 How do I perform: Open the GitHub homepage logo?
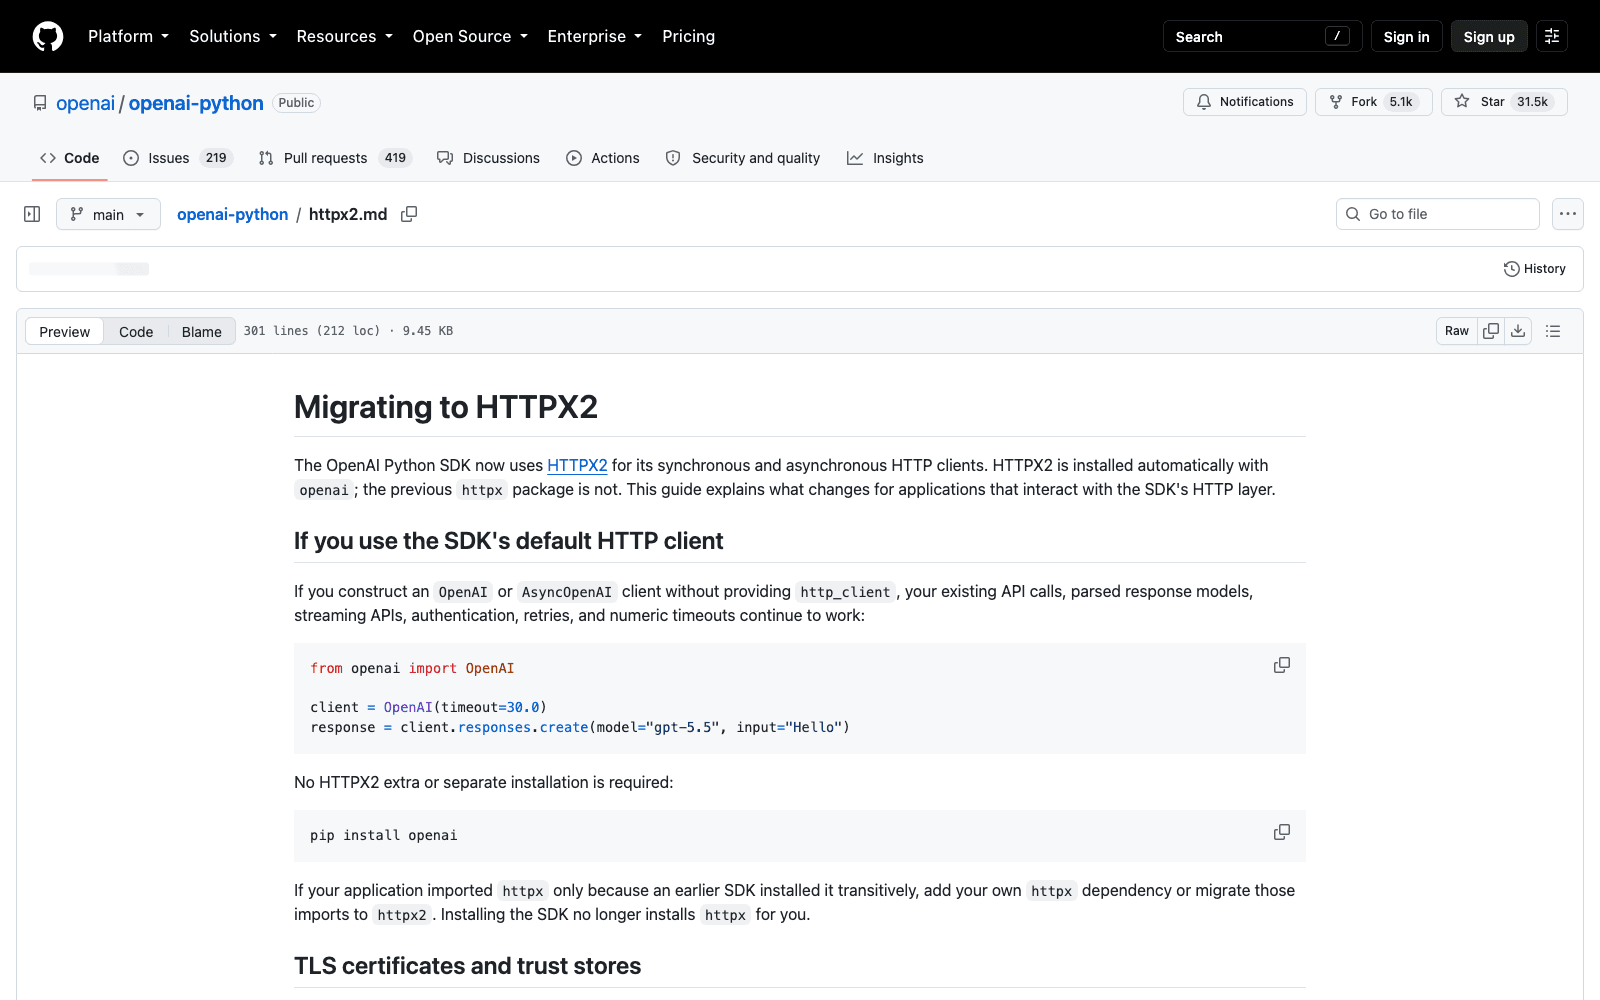pos(48,36)
